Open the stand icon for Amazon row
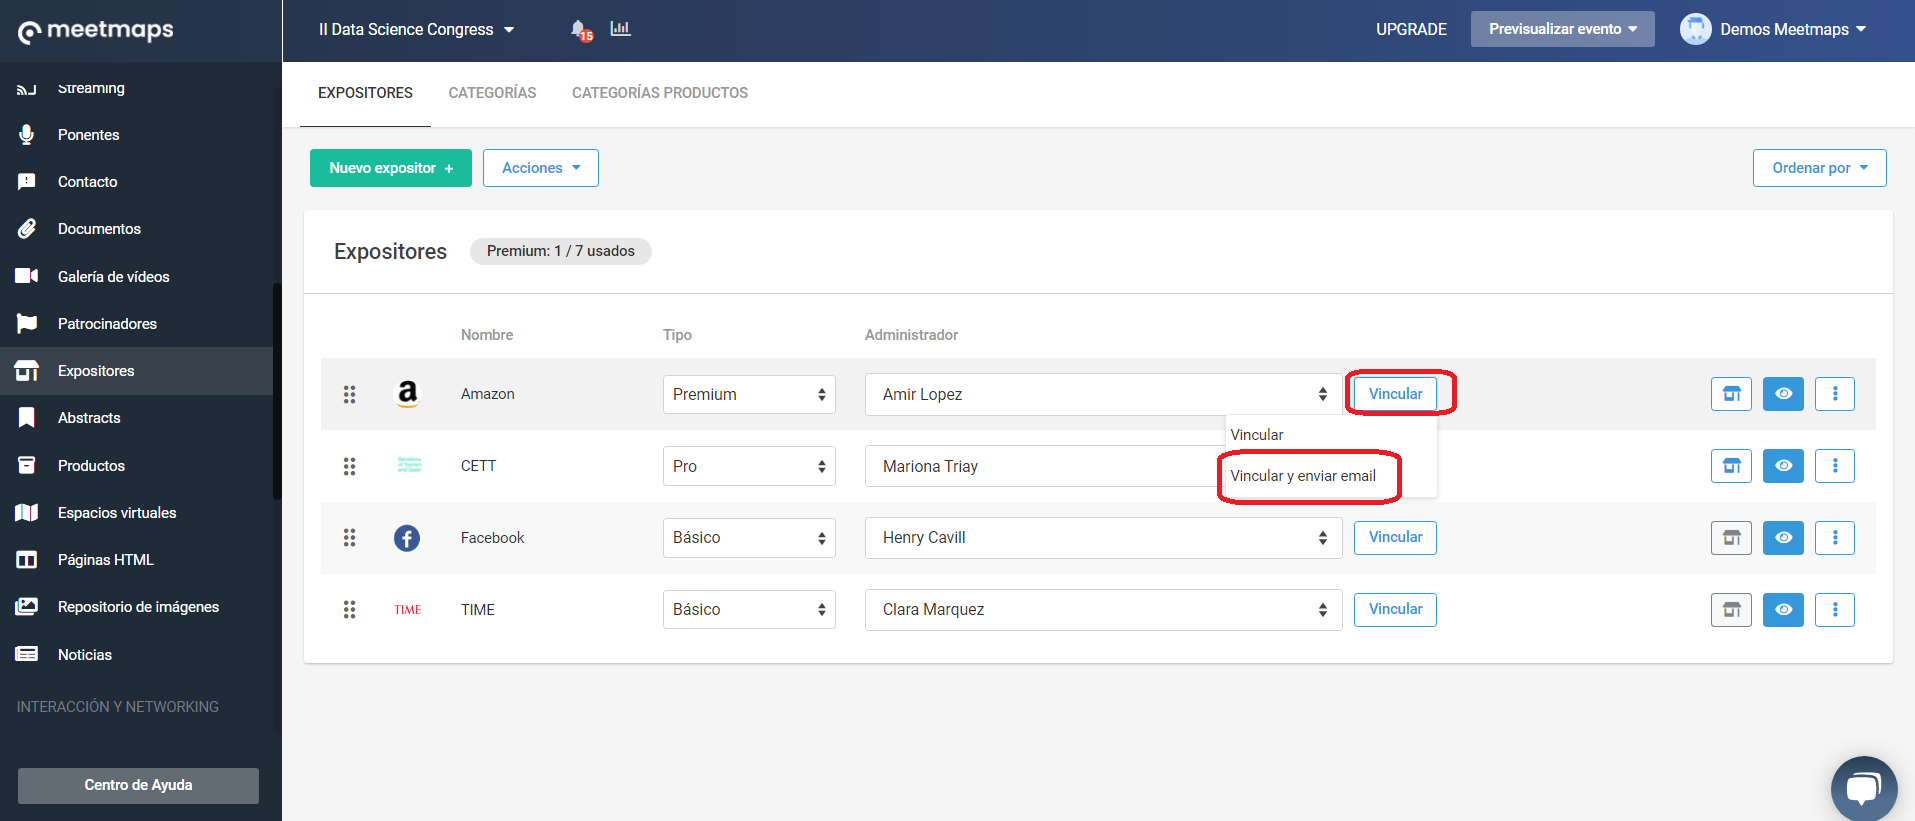The width and height of the screenshot is (1915, 821). tap(1731, 394)
